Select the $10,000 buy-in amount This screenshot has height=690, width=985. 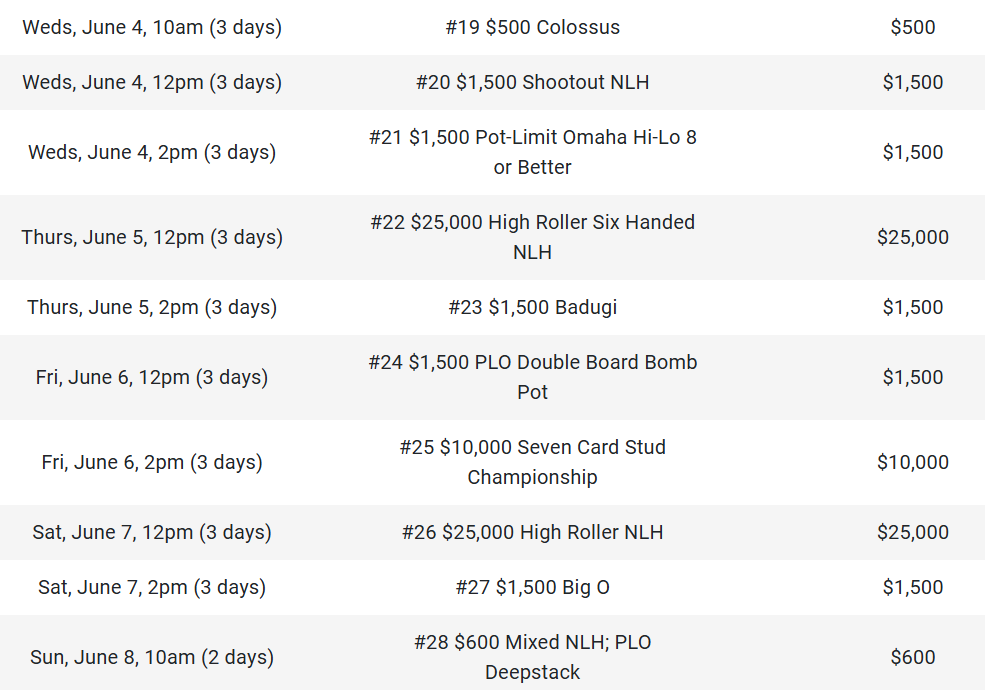tap(912, 462)
